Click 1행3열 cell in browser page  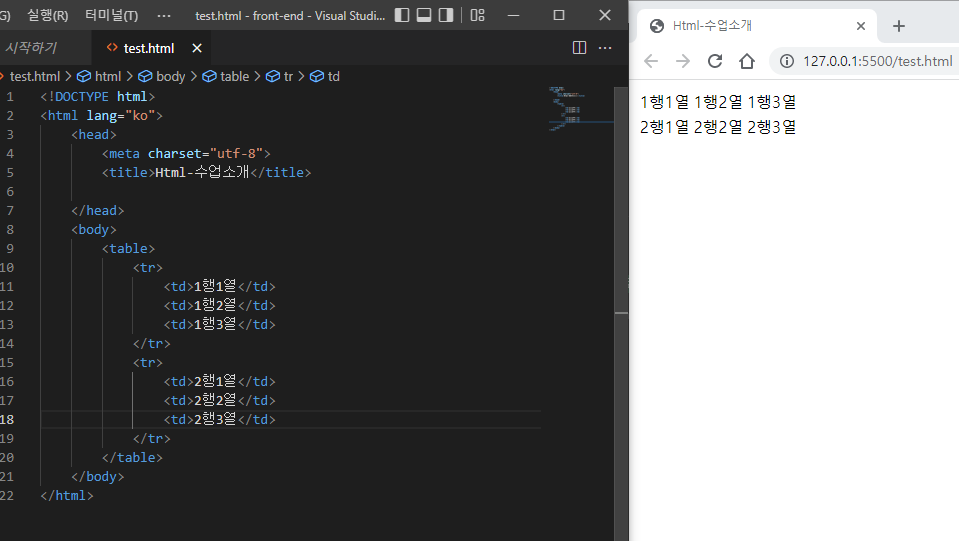[x=772, y=102]
